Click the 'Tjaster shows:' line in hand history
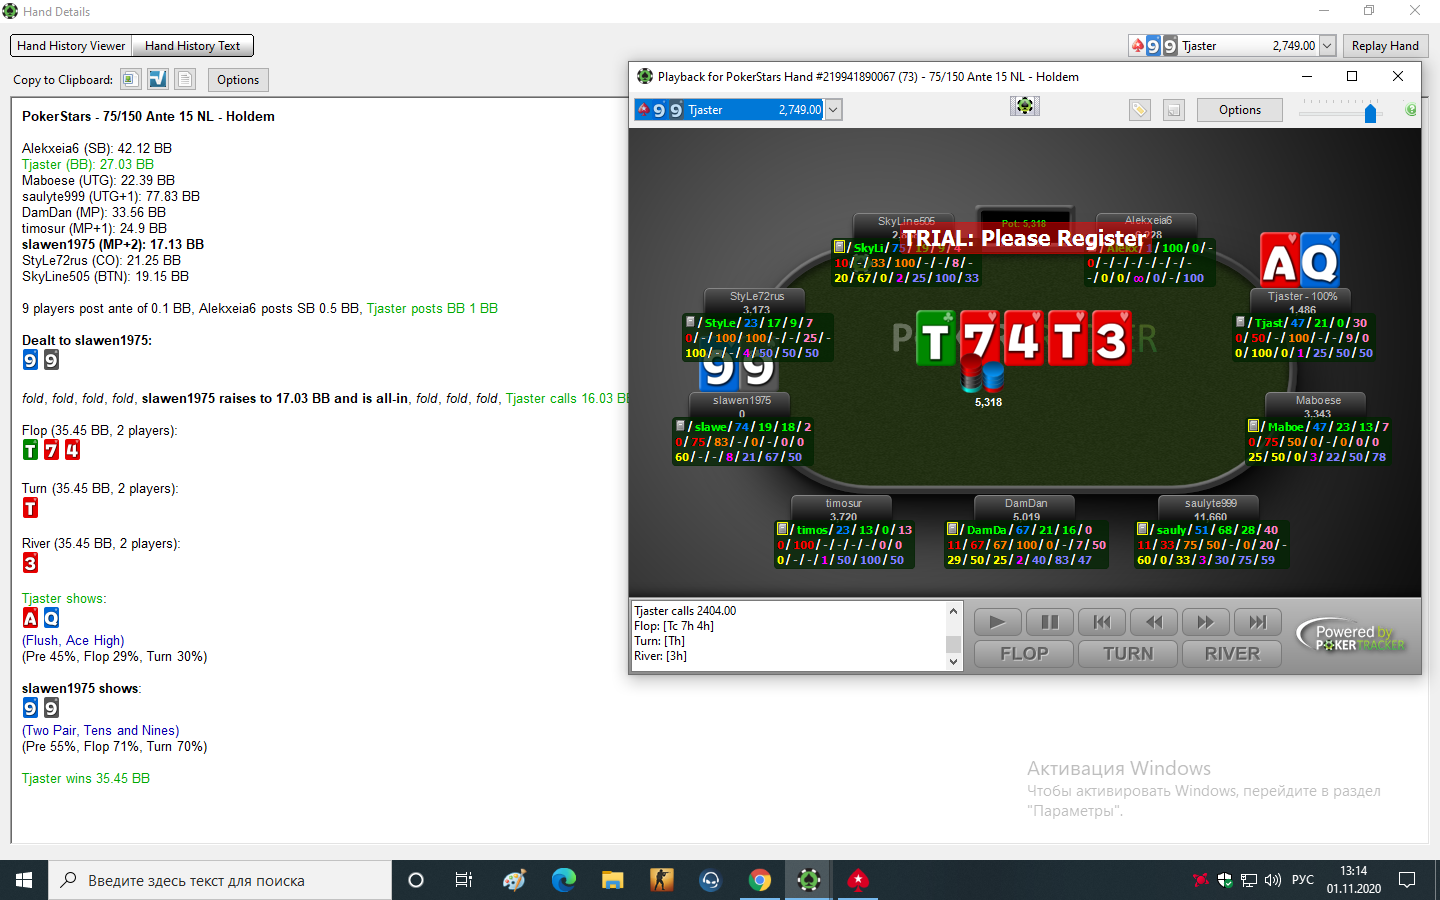 pyautogui.click(x=64, y=598)
